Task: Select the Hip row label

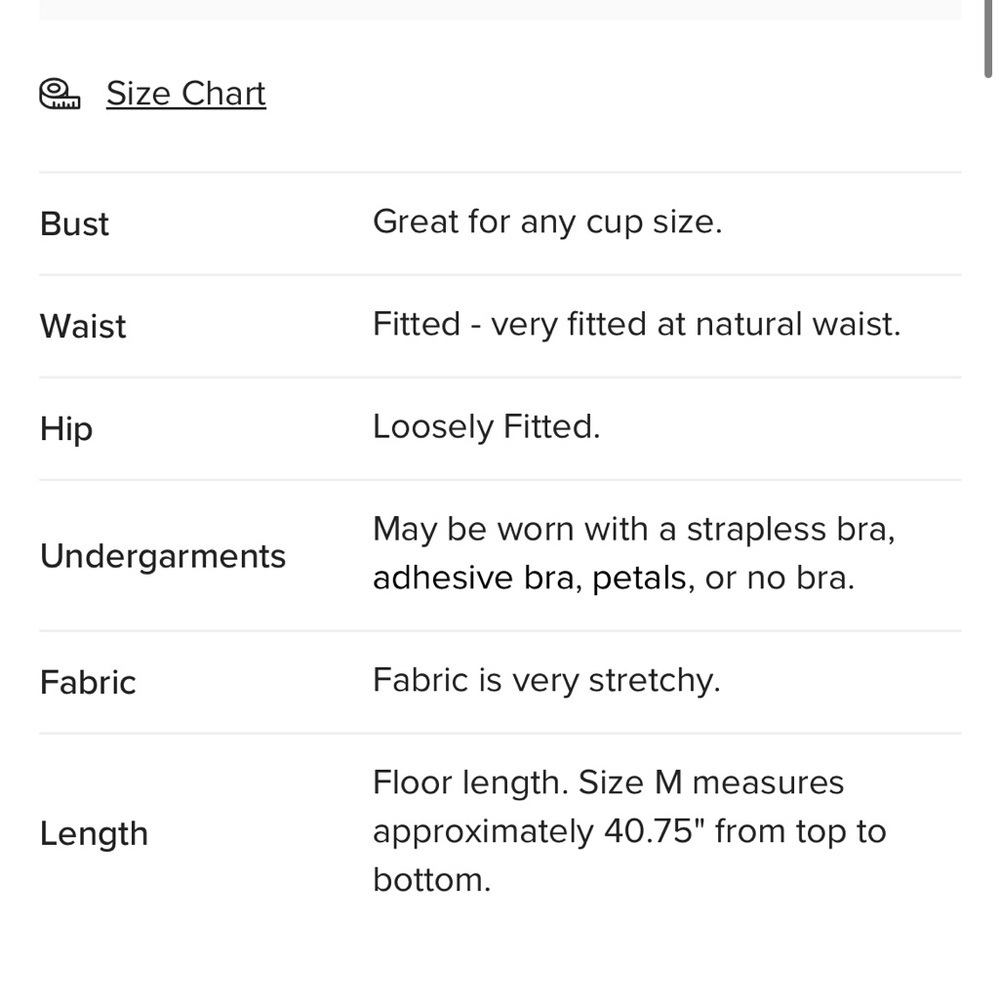Action: 66,429
